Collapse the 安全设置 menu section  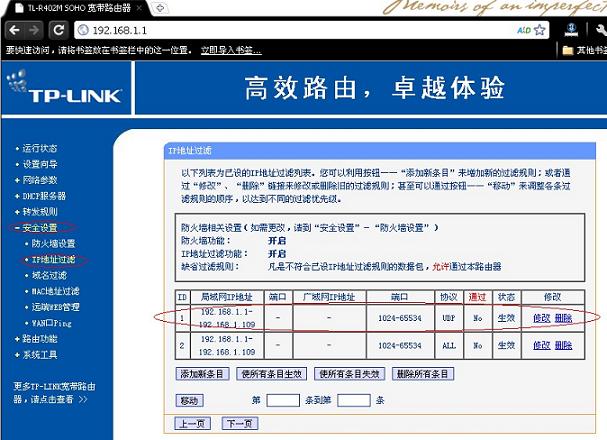click(x=41, y=228)
